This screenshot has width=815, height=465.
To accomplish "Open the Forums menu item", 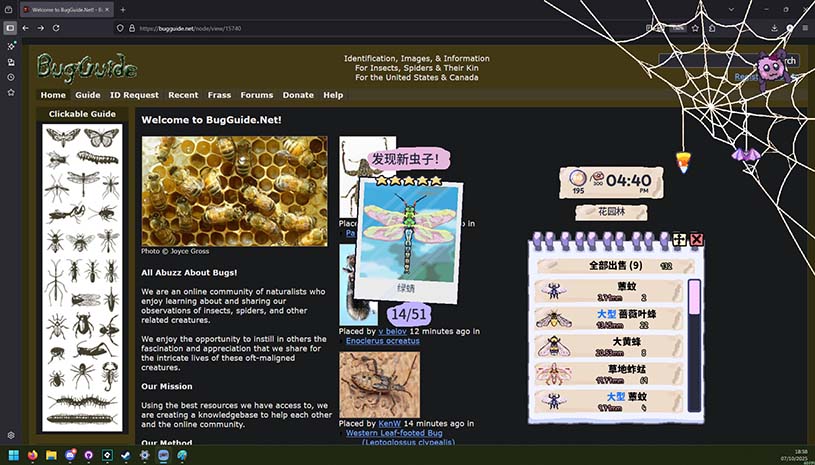I will click(256, 95).
